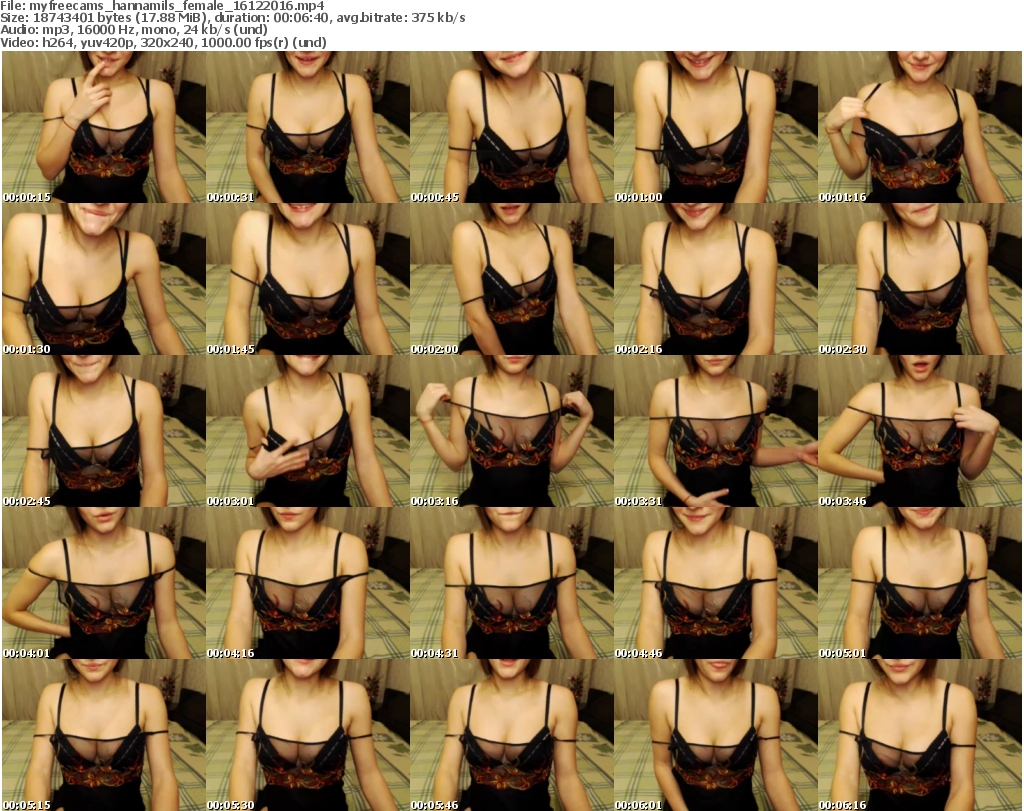This screenshot has width=1024, height=811.
Task: Click the frame at 00:01:30
Action: [104, 279]
